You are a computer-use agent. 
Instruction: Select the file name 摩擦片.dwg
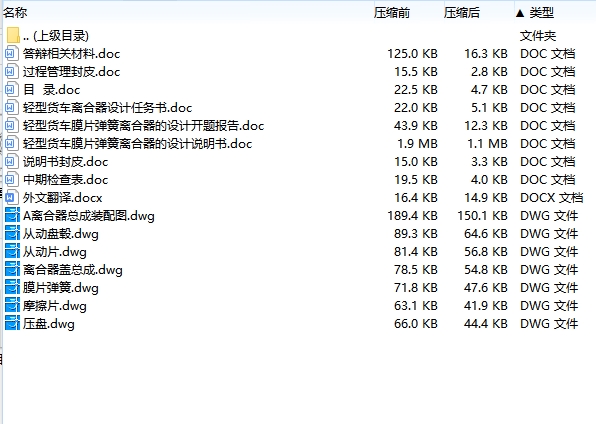coord(54,306)
